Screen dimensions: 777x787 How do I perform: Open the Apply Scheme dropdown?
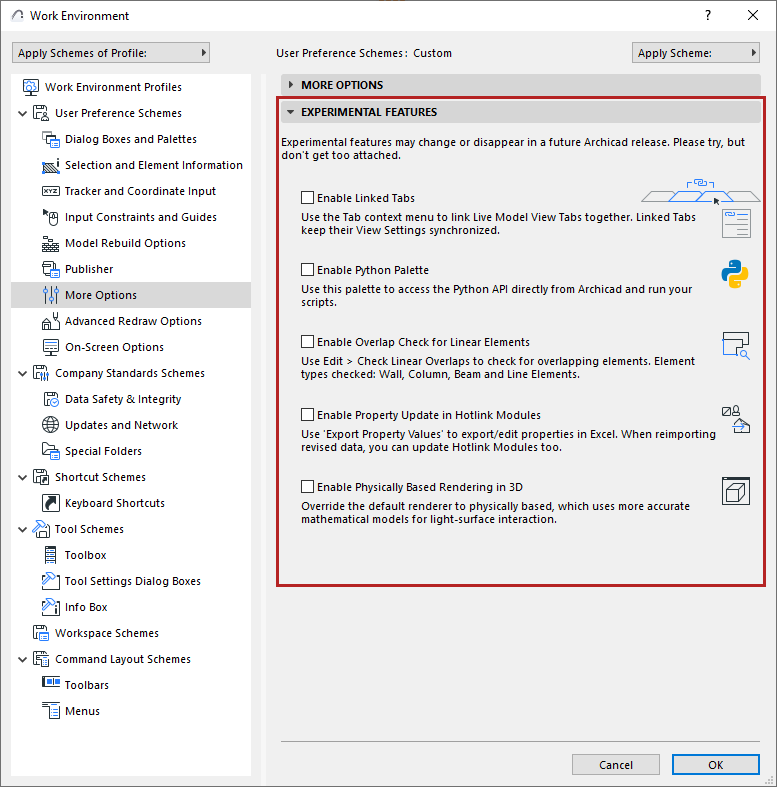tap(696, 53)
